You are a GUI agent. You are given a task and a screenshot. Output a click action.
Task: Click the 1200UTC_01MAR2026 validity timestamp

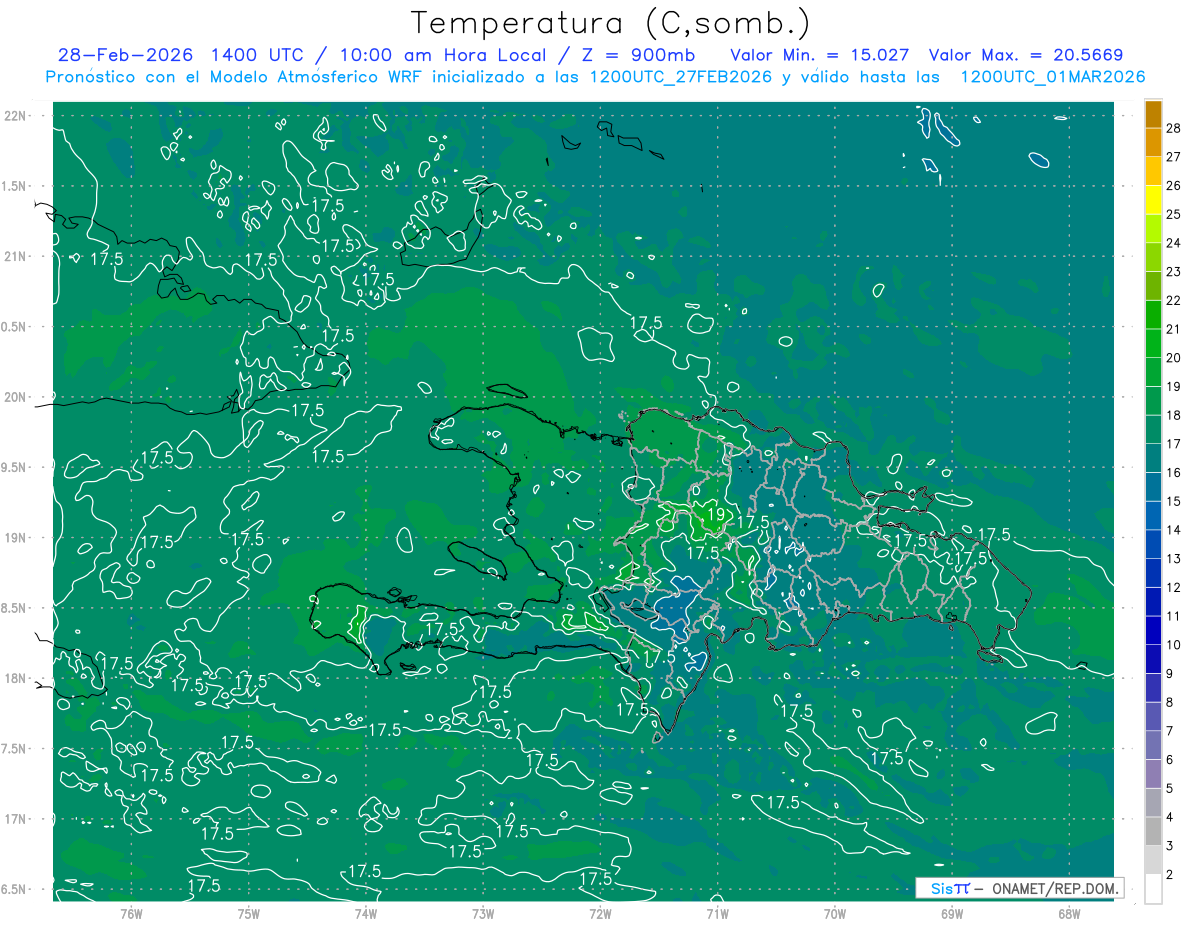pyautogui.click(x=1052, y=77)
